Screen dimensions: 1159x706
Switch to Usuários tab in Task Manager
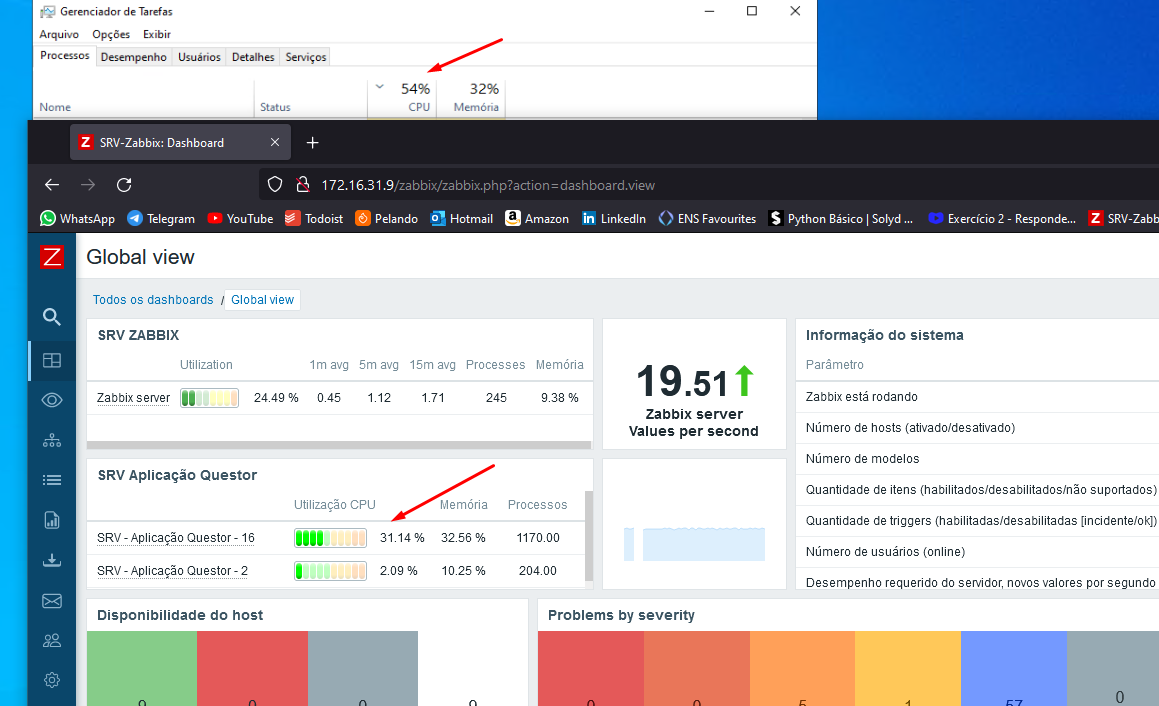[x=200, y=57]
